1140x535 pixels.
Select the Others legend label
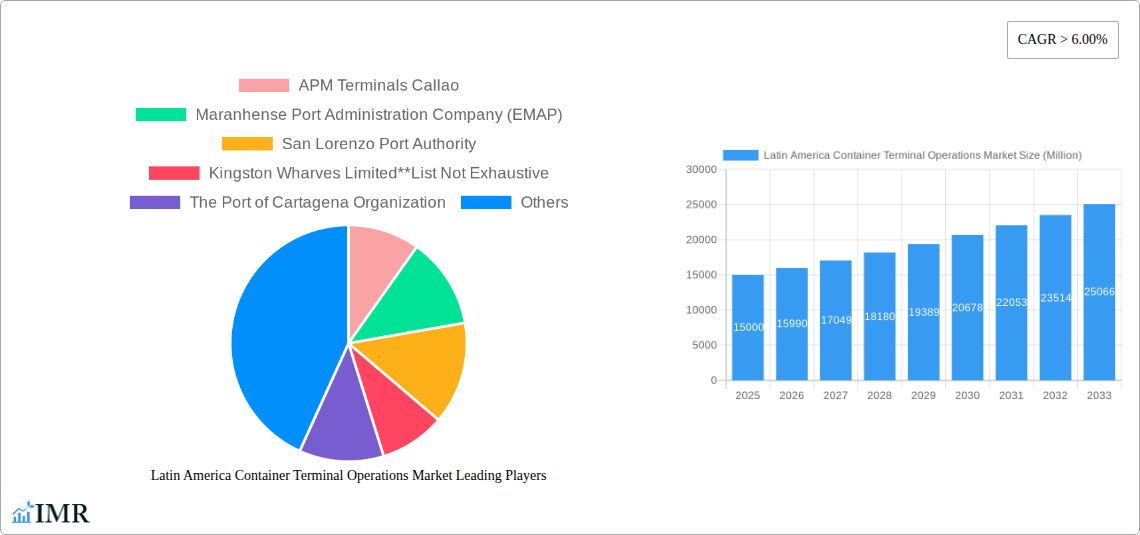(545, 202)
